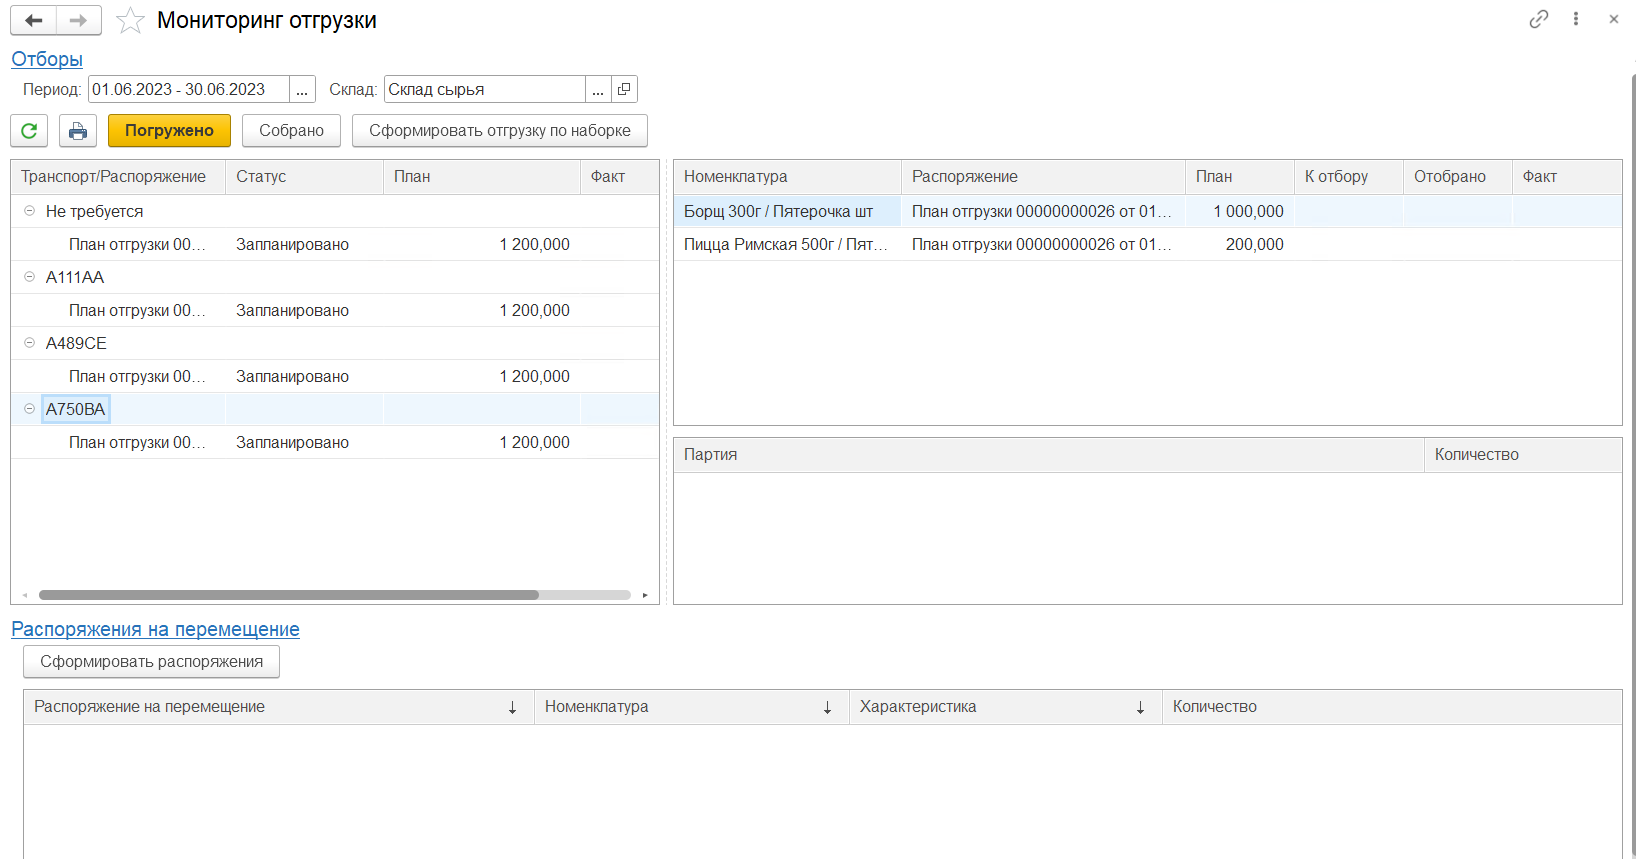The height and width of the screenshot is (859, 1636).
Task: Click the print icon button
Action: 78,131
